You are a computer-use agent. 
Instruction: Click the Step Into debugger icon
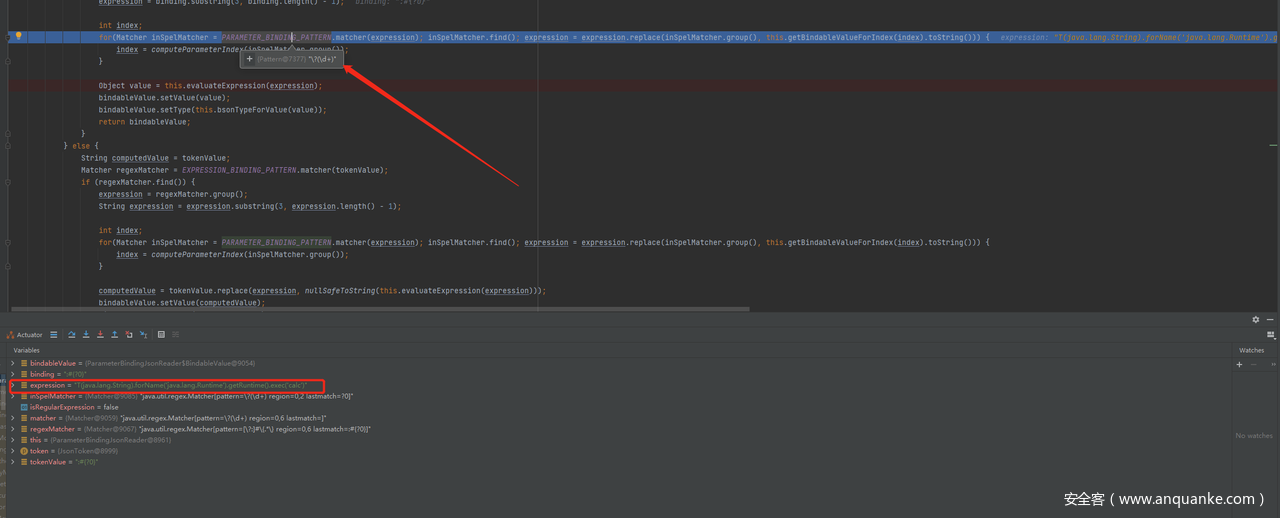click(86, 335)
